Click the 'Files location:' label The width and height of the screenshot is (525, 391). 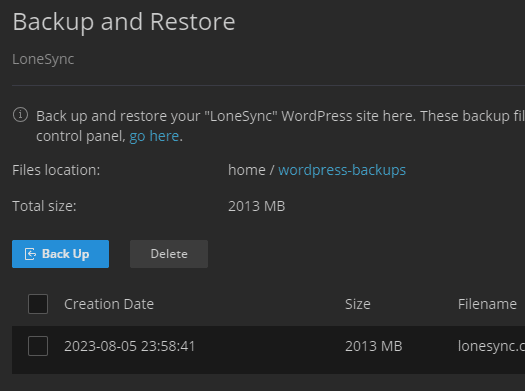(56, 170)
